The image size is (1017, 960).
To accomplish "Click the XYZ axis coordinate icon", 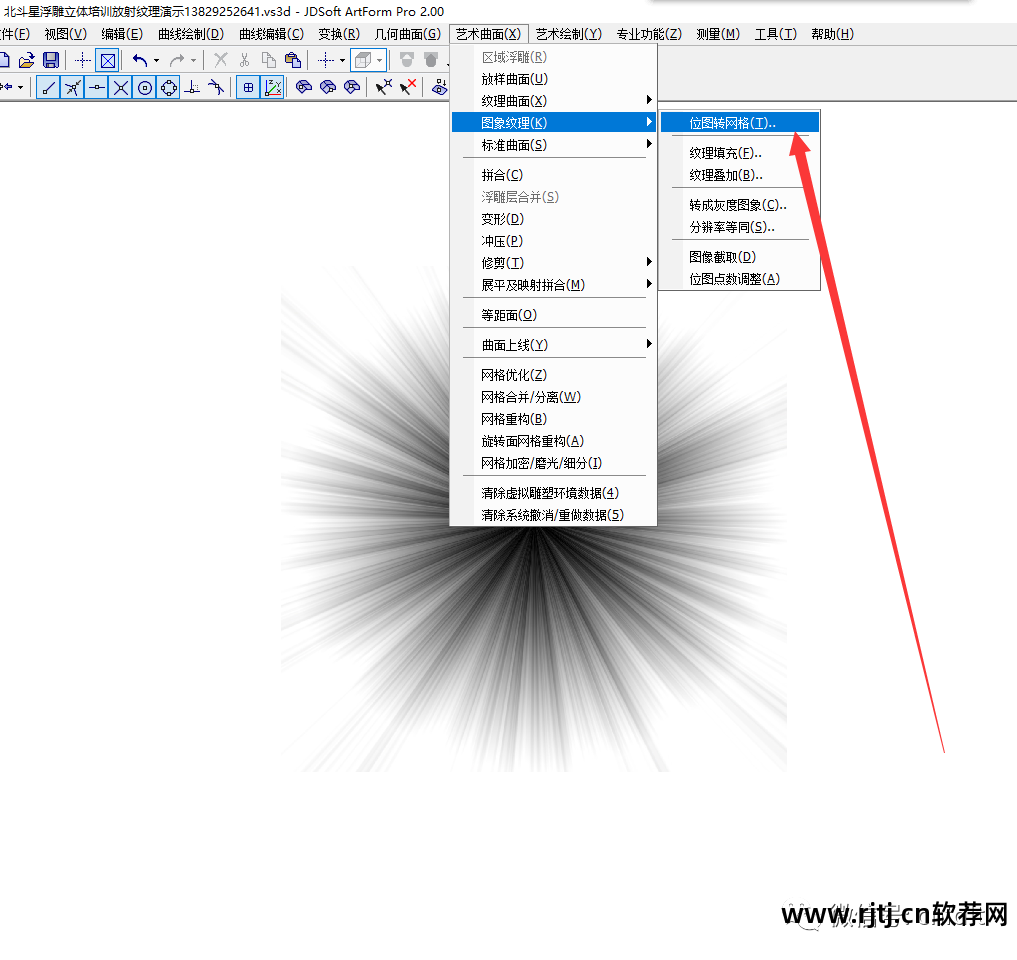I will [x=273, y=87].
